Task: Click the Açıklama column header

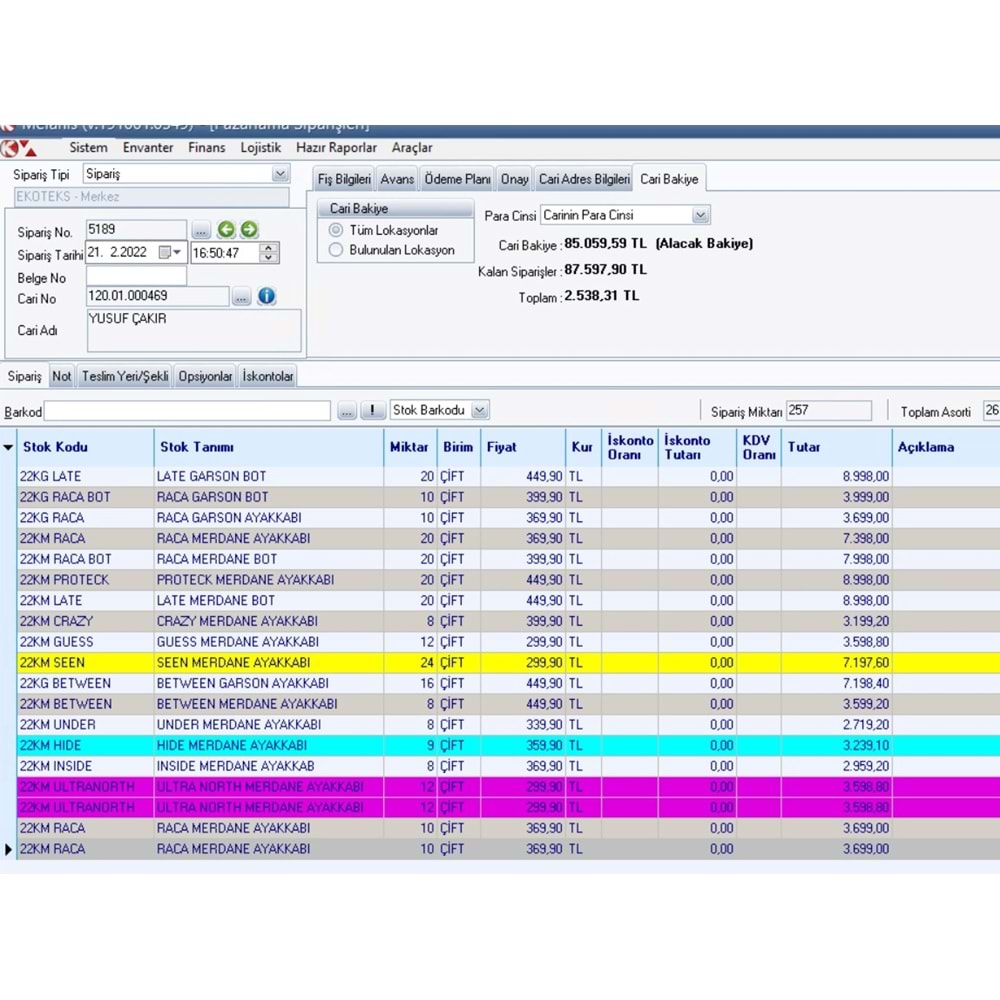Action: click(946, 448)
